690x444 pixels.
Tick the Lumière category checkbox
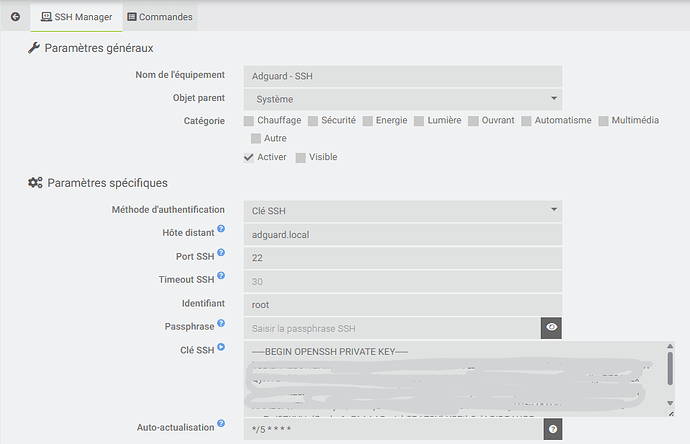(419, 121)
